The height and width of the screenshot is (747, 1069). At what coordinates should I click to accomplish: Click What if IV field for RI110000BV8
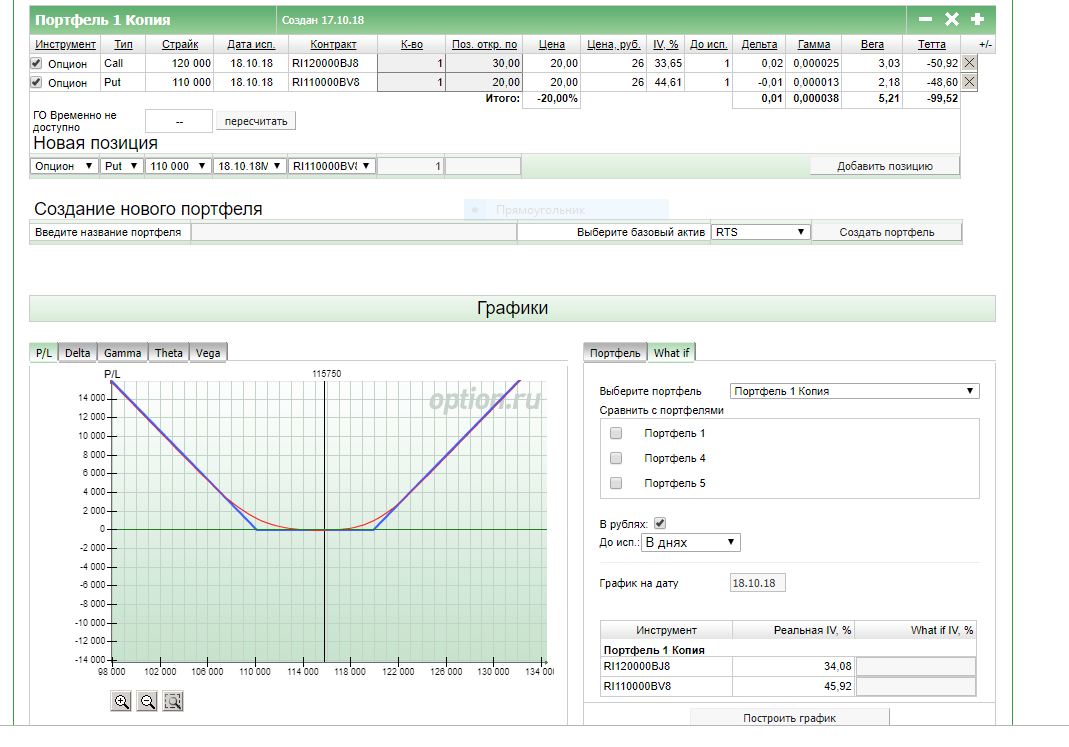click(916, 686)
